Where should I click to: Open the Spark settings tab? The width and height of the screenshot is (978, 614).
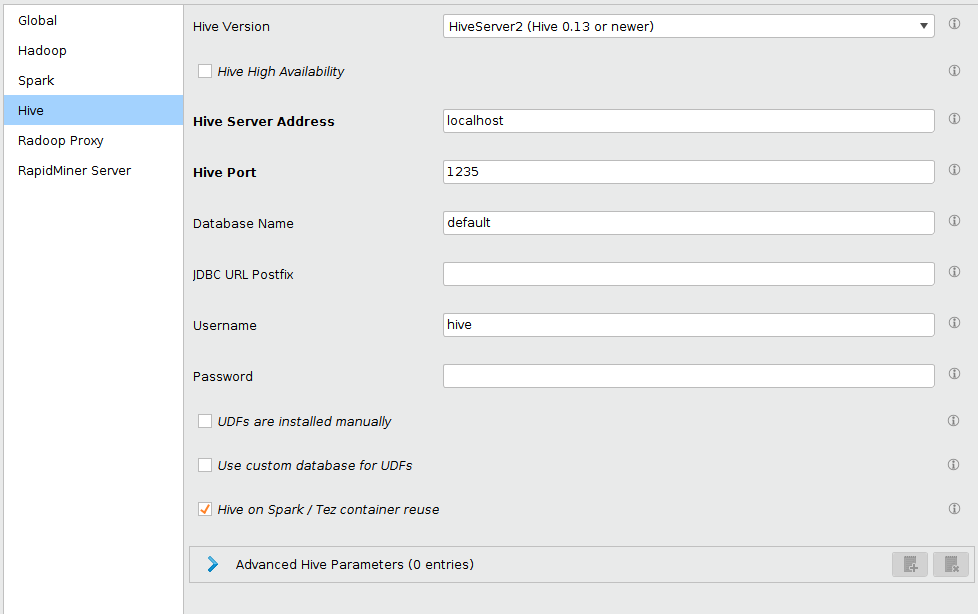pos(36,80)
